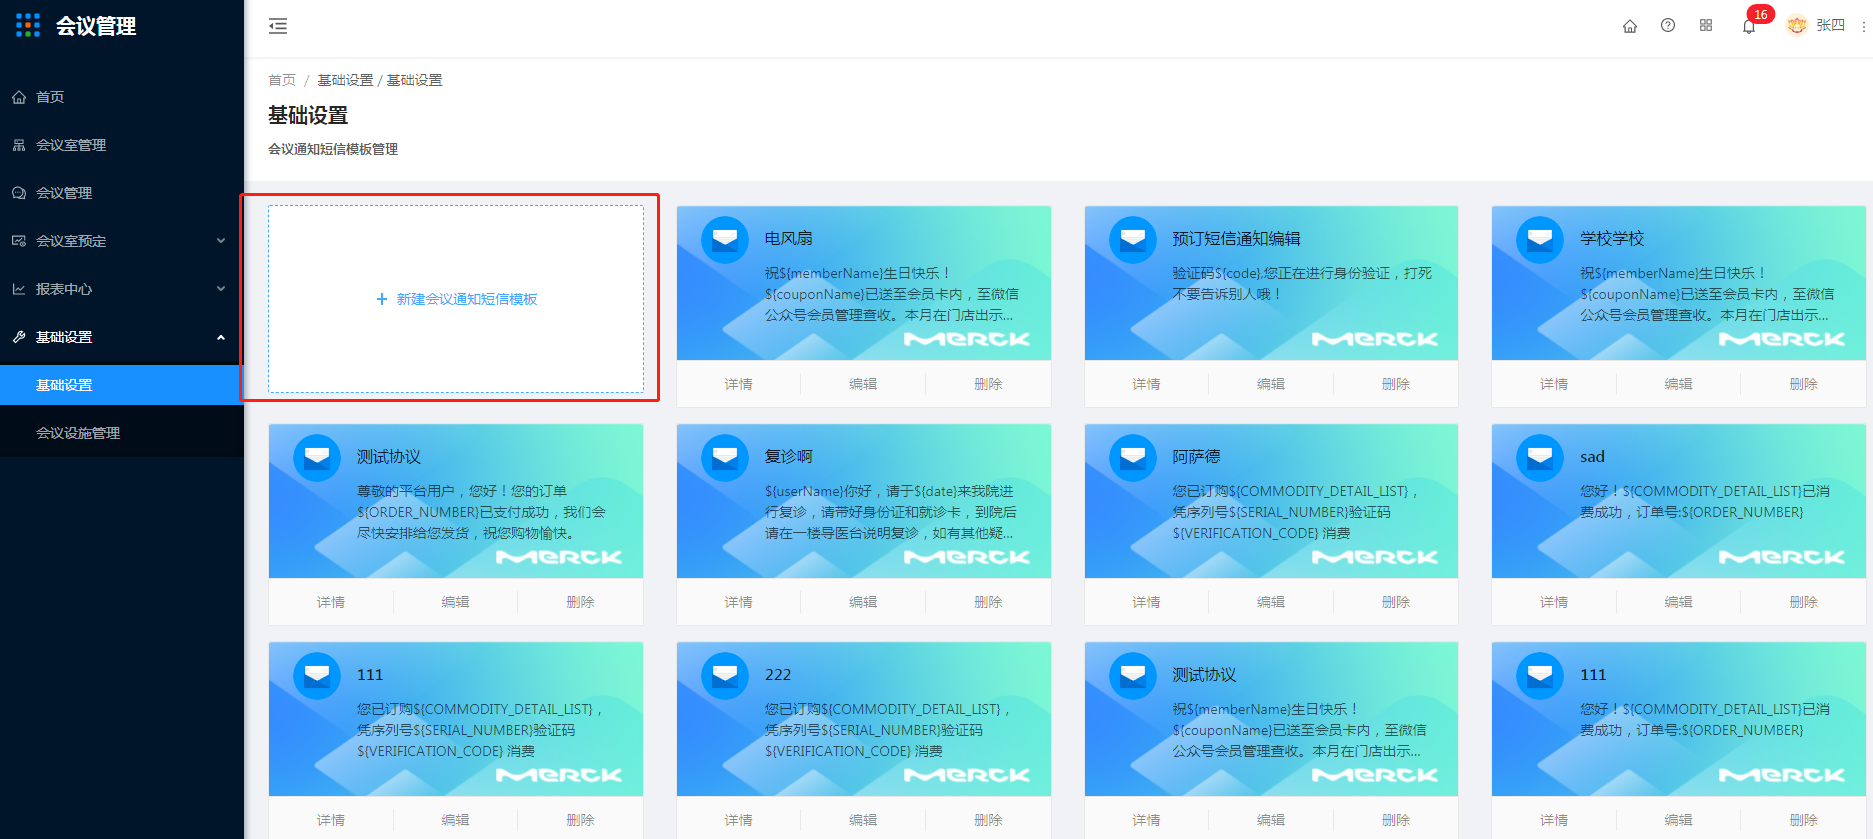1873x839 pixels.
Task: Collapse sidebar with the menu fold icon
Action: (278, 26)
